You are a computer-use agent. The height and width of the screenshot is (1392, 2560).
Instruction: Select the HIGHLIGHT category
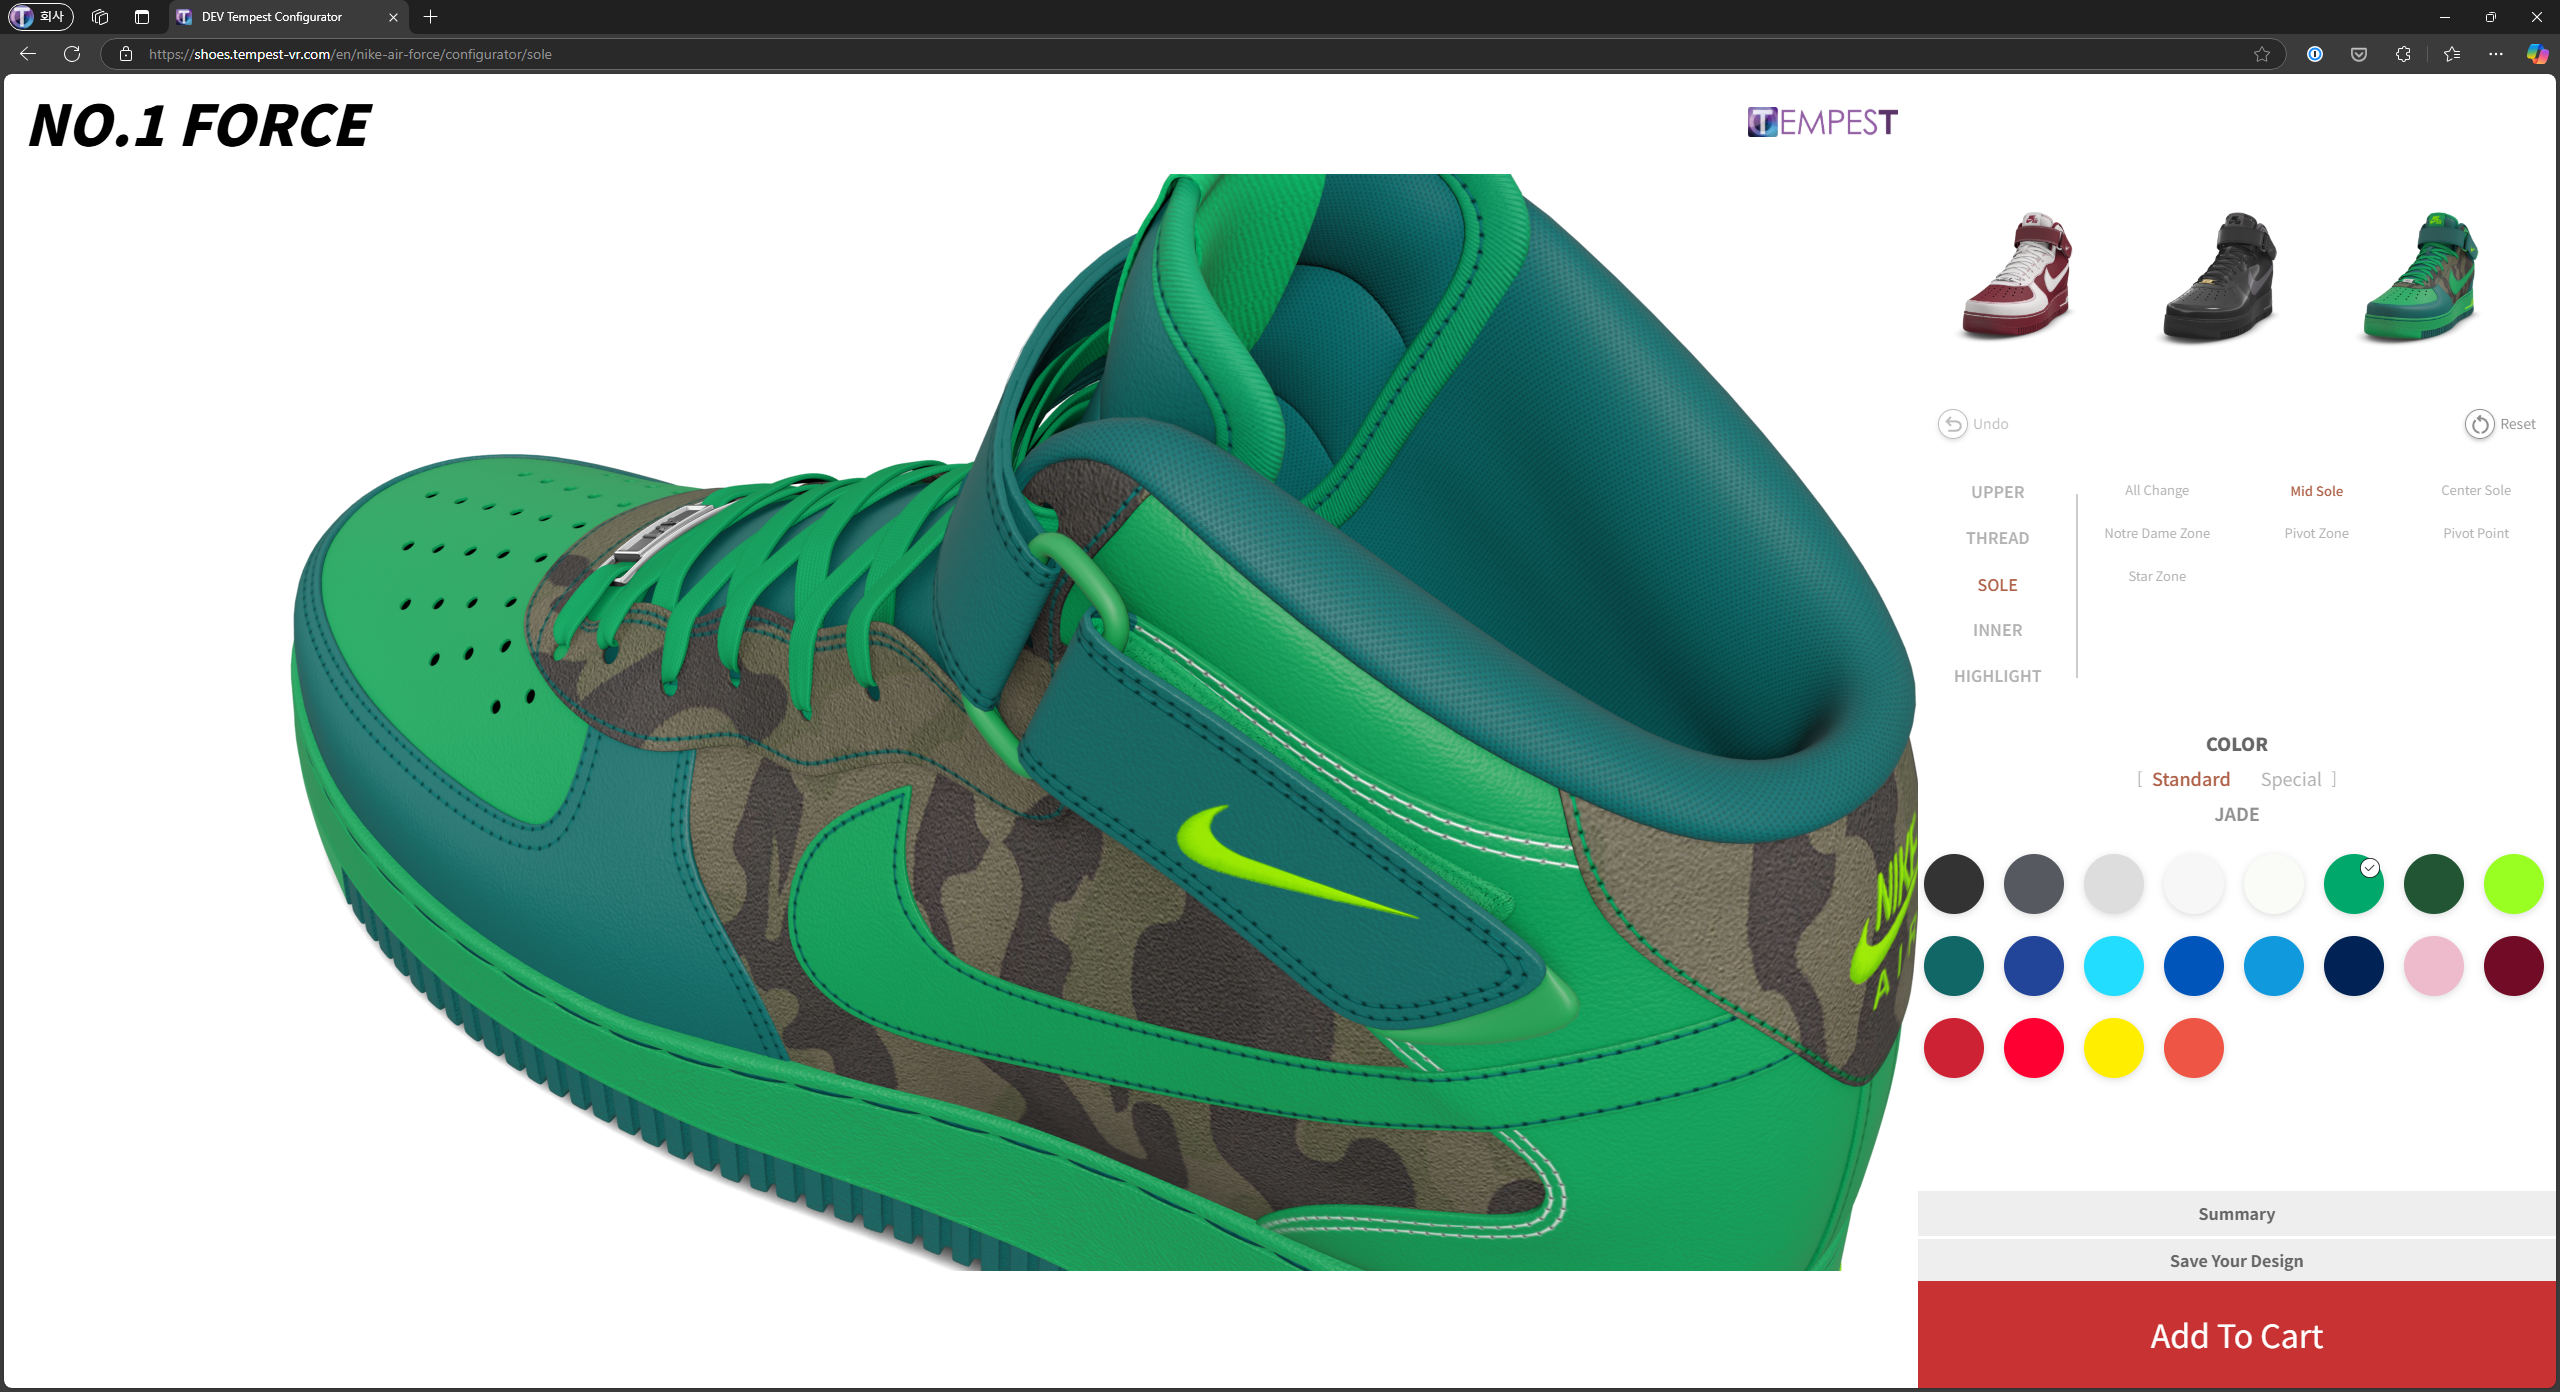1997,676
